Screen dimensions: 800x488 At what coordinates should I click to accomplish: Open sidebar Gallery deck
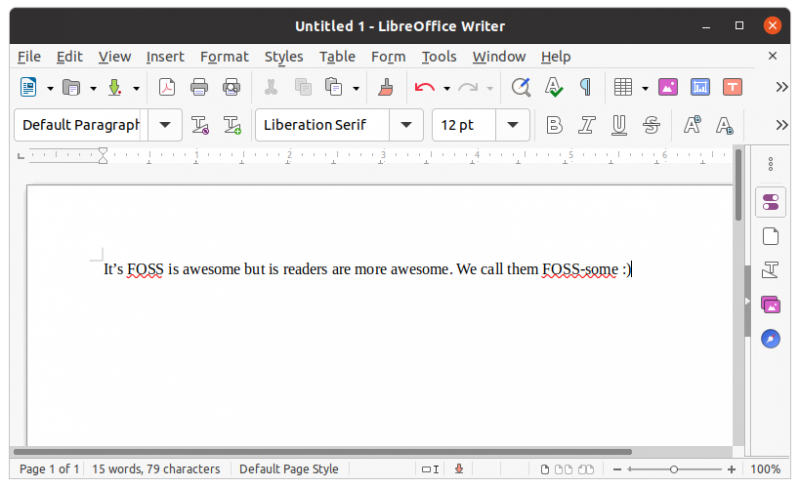770,305
